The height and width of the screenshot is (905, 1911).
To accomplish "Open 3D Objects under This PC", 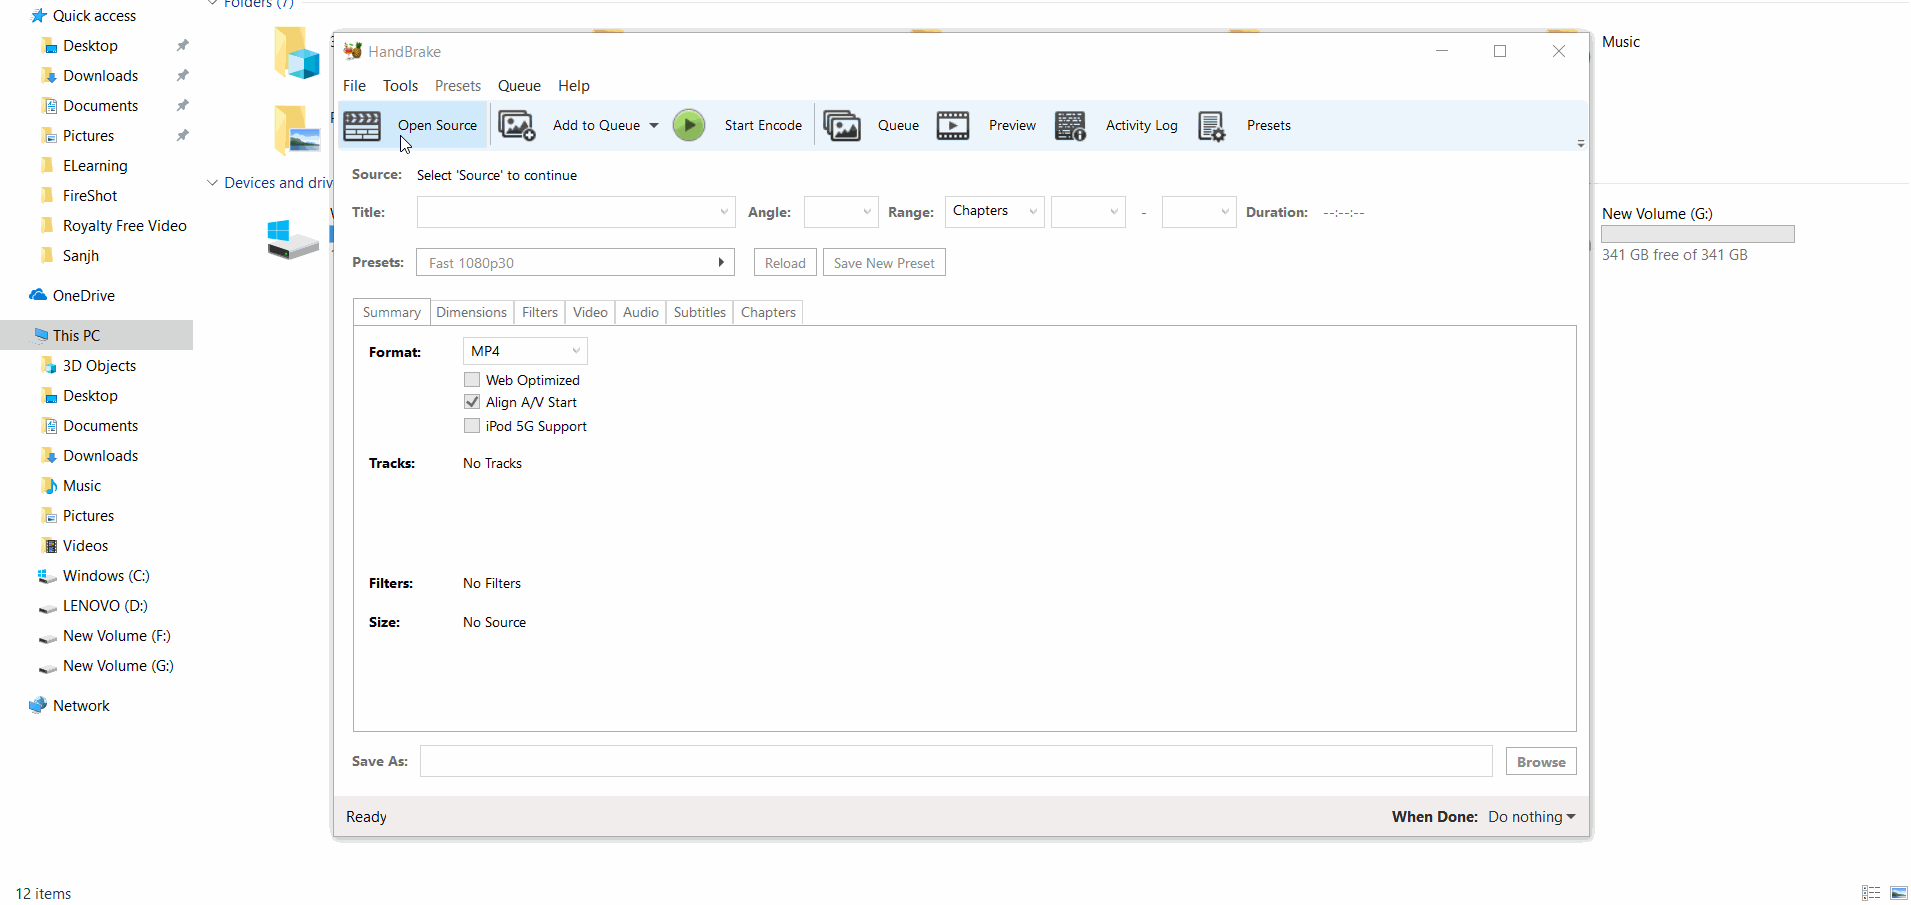I will coord(99,366).
